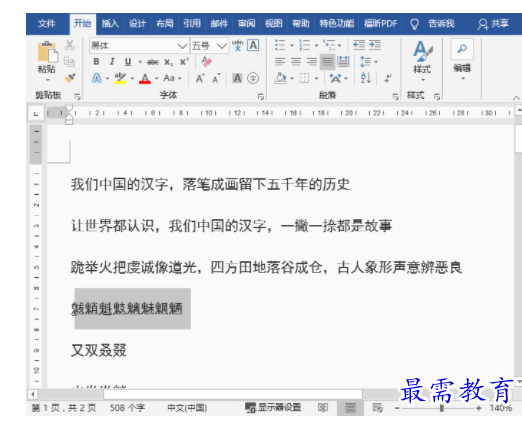Switch to Design tab
Viewport: 522px width, 422px height.
[x=137, y=24]
